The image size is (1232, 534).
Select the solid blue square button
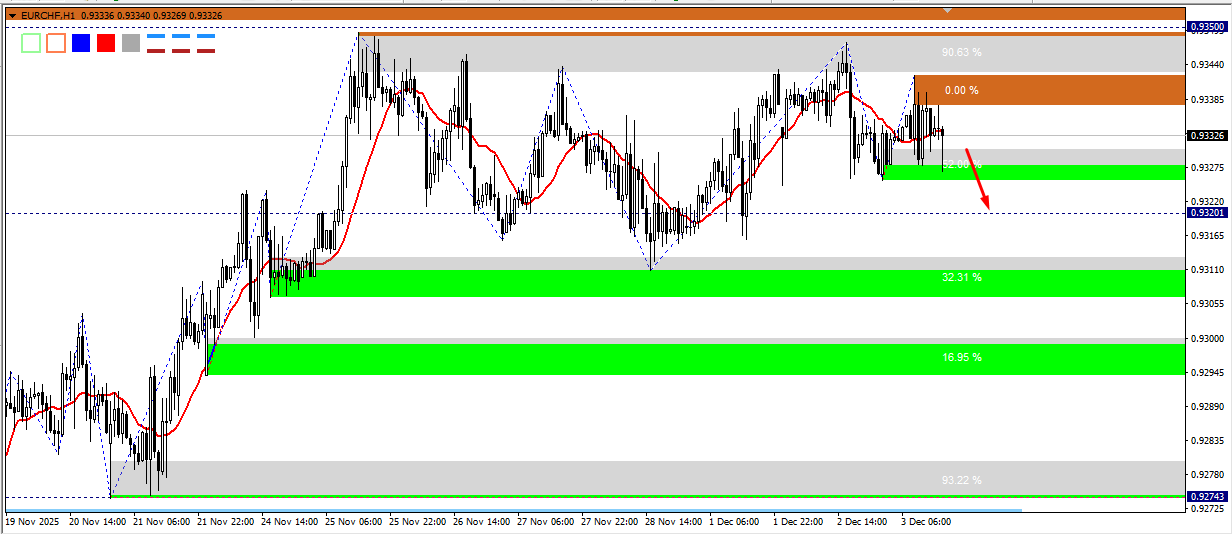tap(81, 43)
